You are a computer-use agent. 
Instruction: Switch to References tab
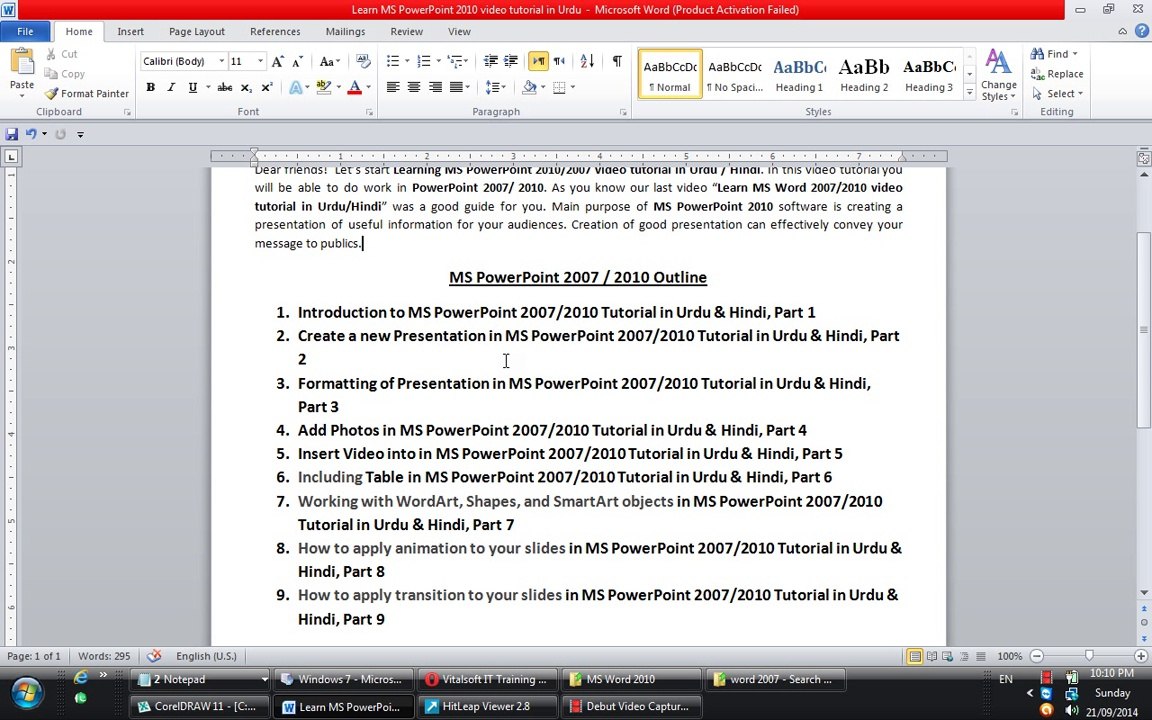275,32
